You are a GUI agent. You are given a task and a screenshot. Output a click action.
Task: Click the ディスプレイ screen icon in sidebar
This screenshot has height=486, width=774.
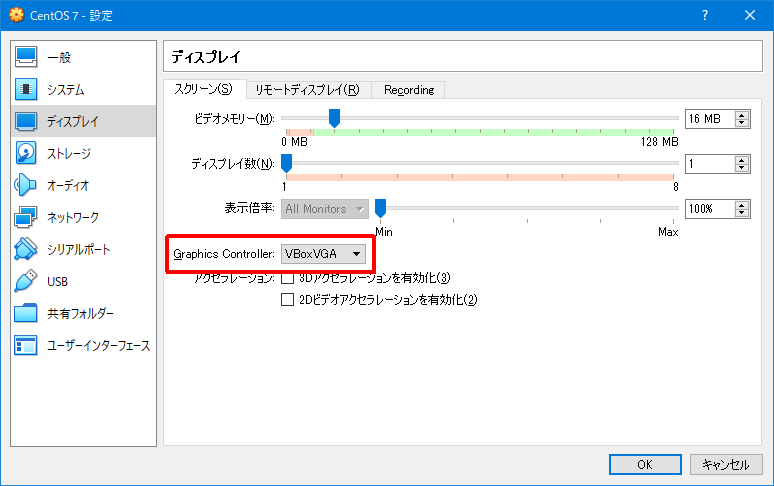click(26, 121)
